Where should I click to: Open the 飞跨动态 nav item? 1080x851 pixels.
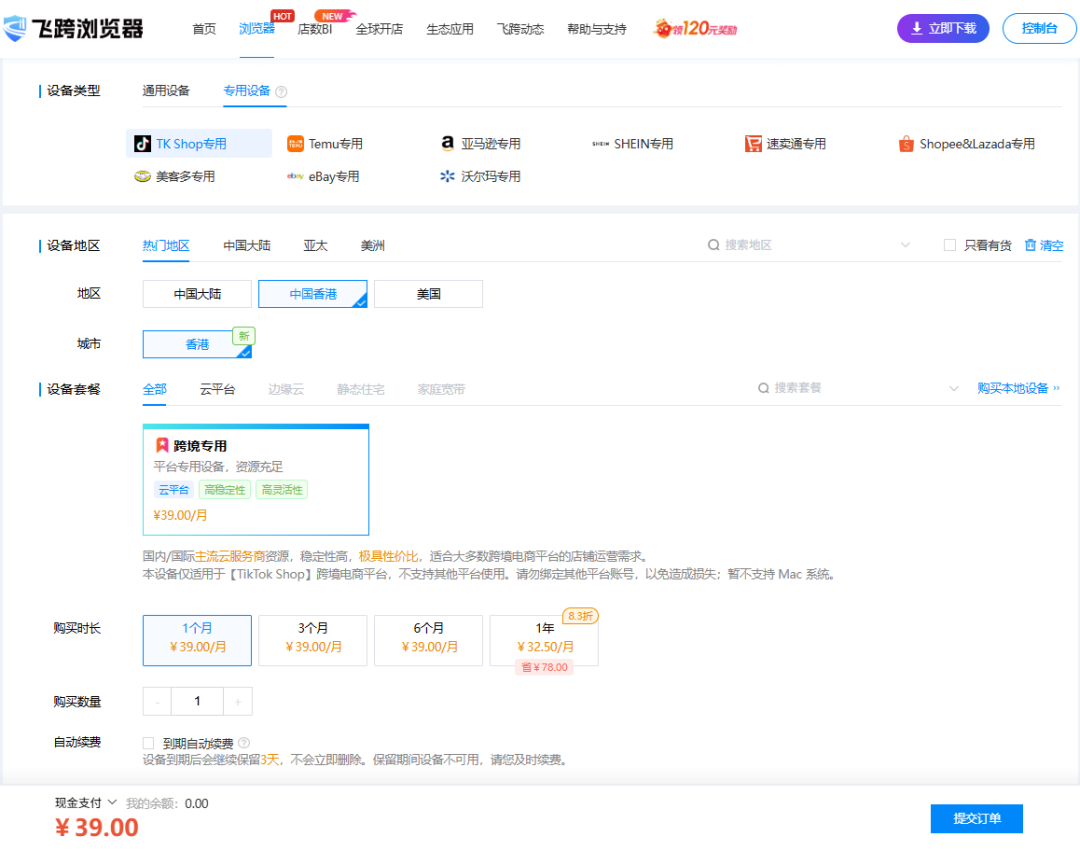(521, 29)
